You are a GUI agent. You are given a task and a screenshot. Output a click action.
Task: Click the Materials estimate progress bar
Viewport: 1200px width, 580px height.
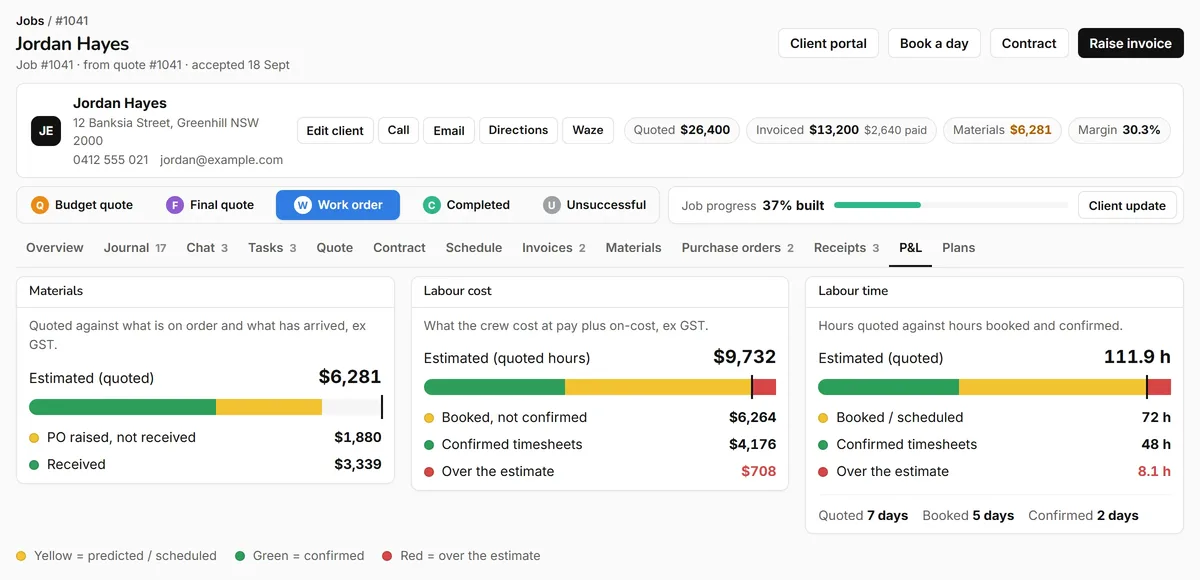pos(205,407)
